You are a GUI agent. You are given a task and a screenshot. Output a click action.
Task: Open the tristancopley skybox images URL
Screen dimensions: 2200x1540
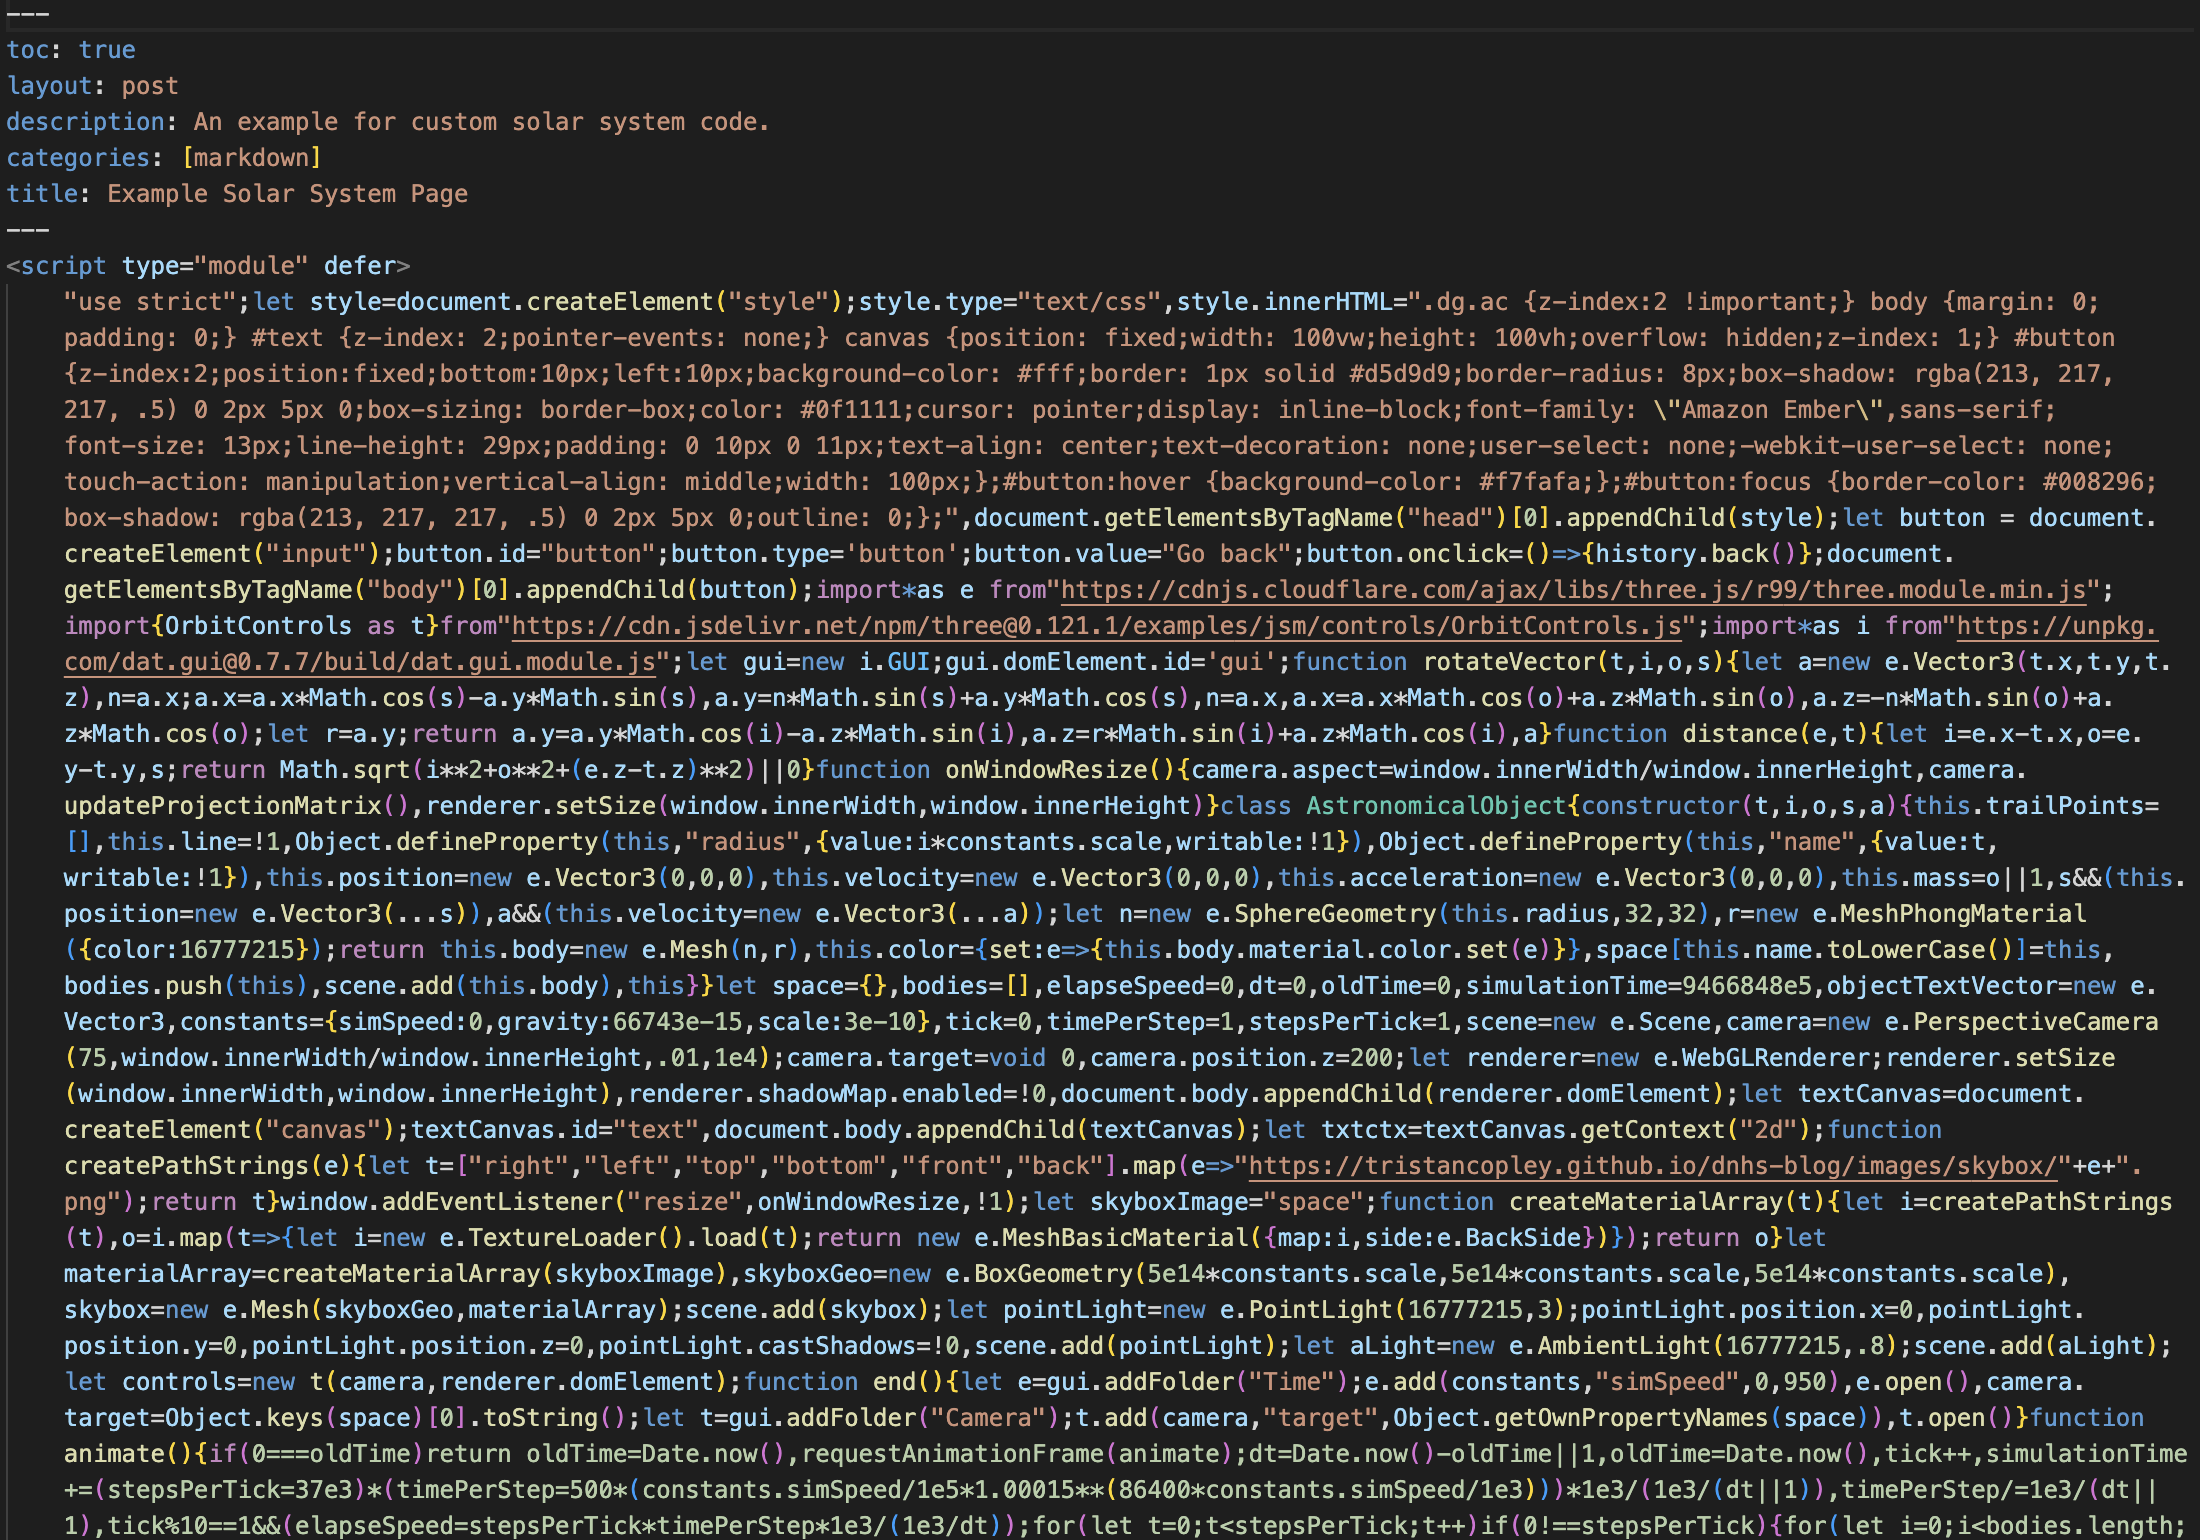tap(1652, 1166)
